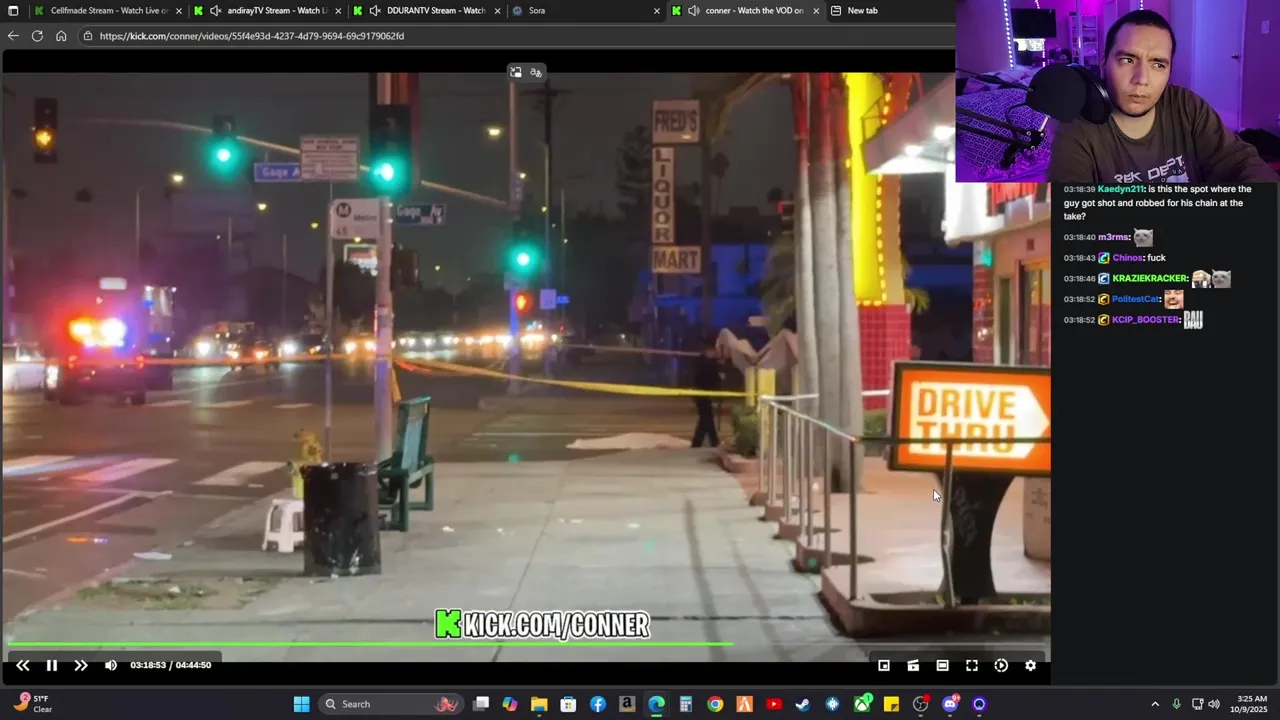Click the taskbar Search box

tap(390, 704)
